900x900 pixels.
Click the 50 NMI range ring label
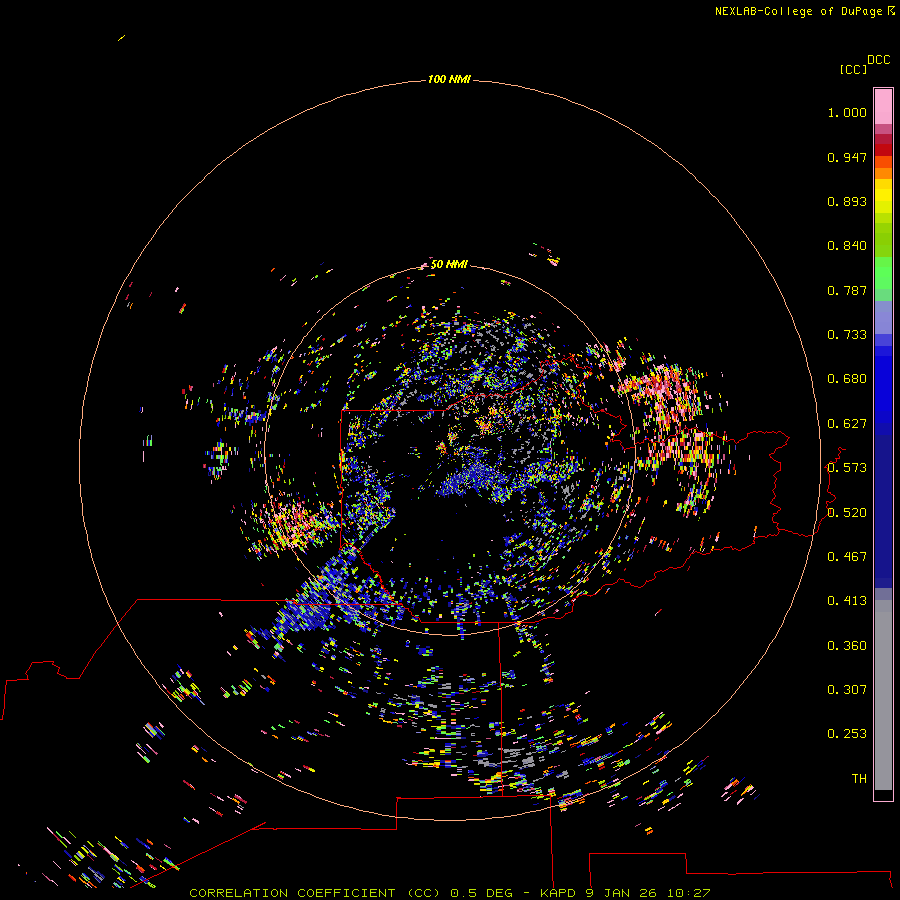tap(449, 264)
